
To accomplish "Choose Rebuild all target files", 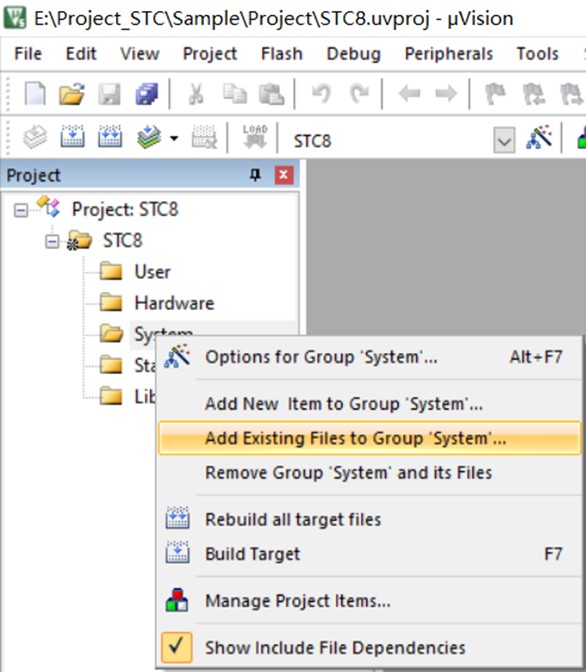I will [370, 519].
